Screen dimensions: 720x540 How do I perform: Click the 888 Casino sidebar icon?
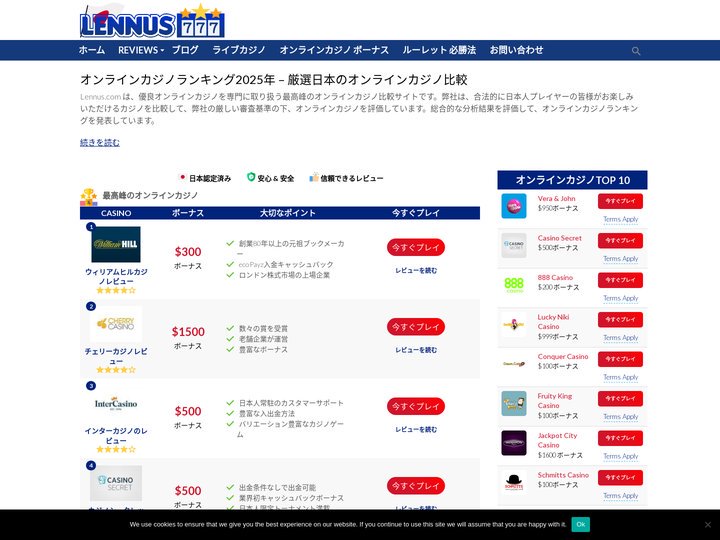(514, 285)
